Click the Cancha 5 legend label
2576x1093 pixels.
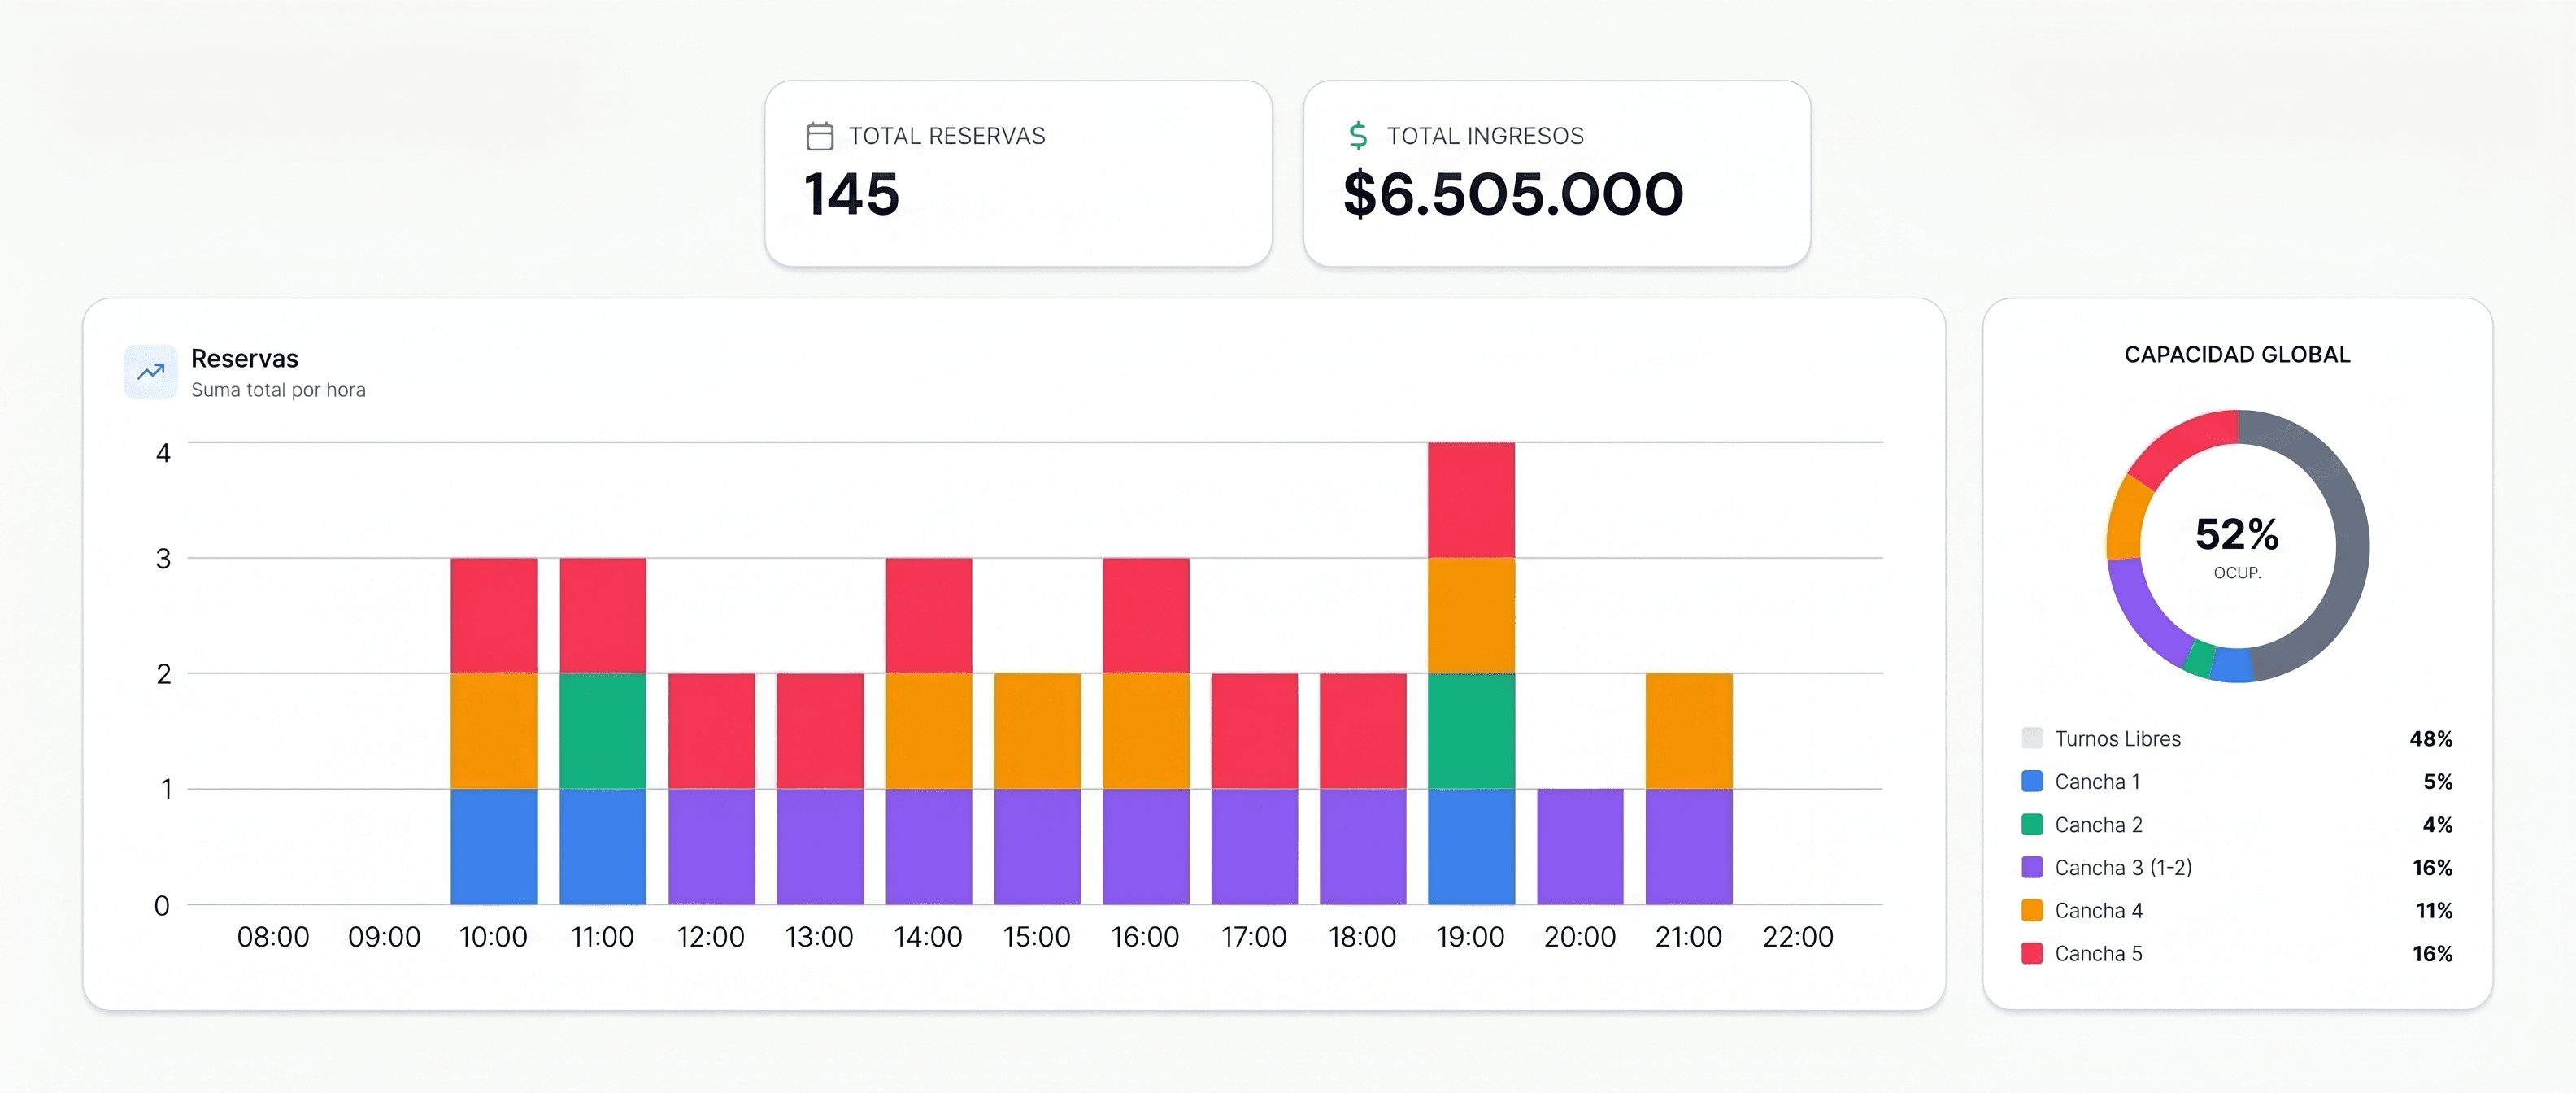click(x=2099, y=954)
